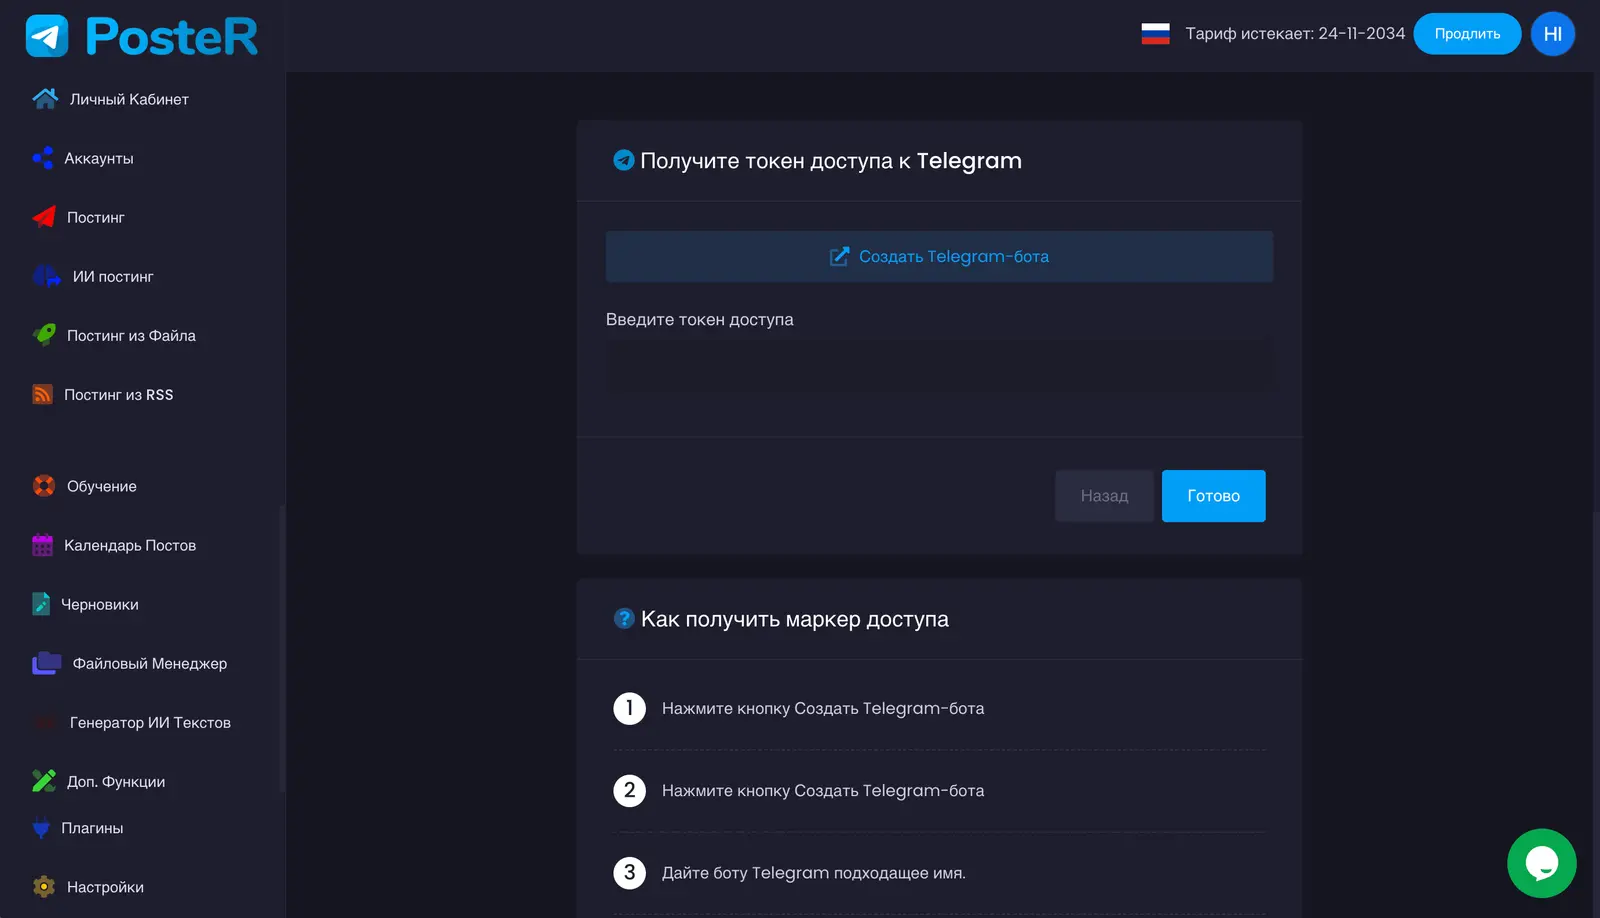Open Обучение in the sidebar
1600x918 pixels.
102,486
